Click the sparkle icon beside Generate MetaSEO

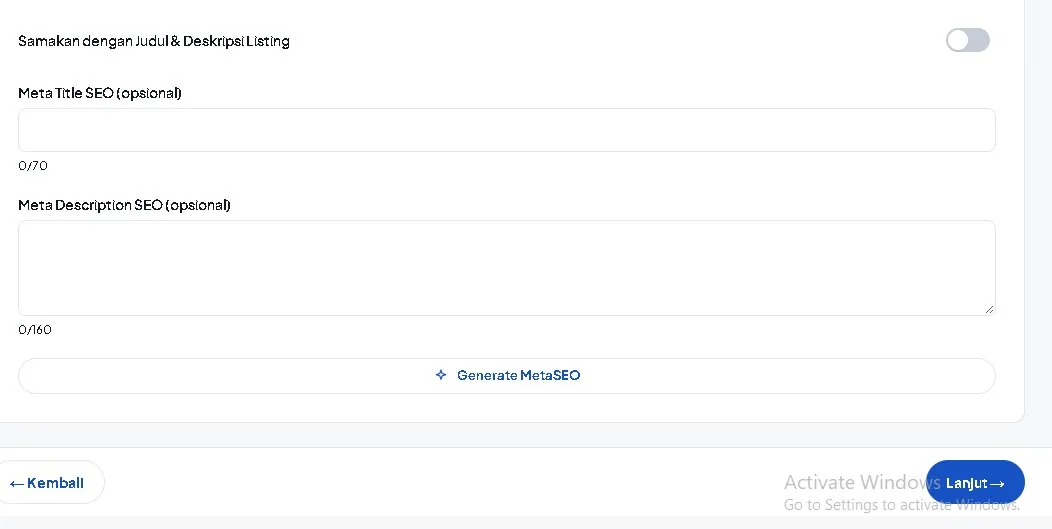441,375
